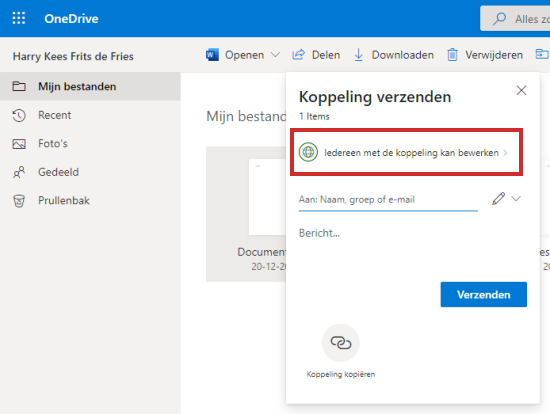Click the Koppeling verzenden title
Screen dimensions: 550x414
pyautogui.click(x=375, y=97)
